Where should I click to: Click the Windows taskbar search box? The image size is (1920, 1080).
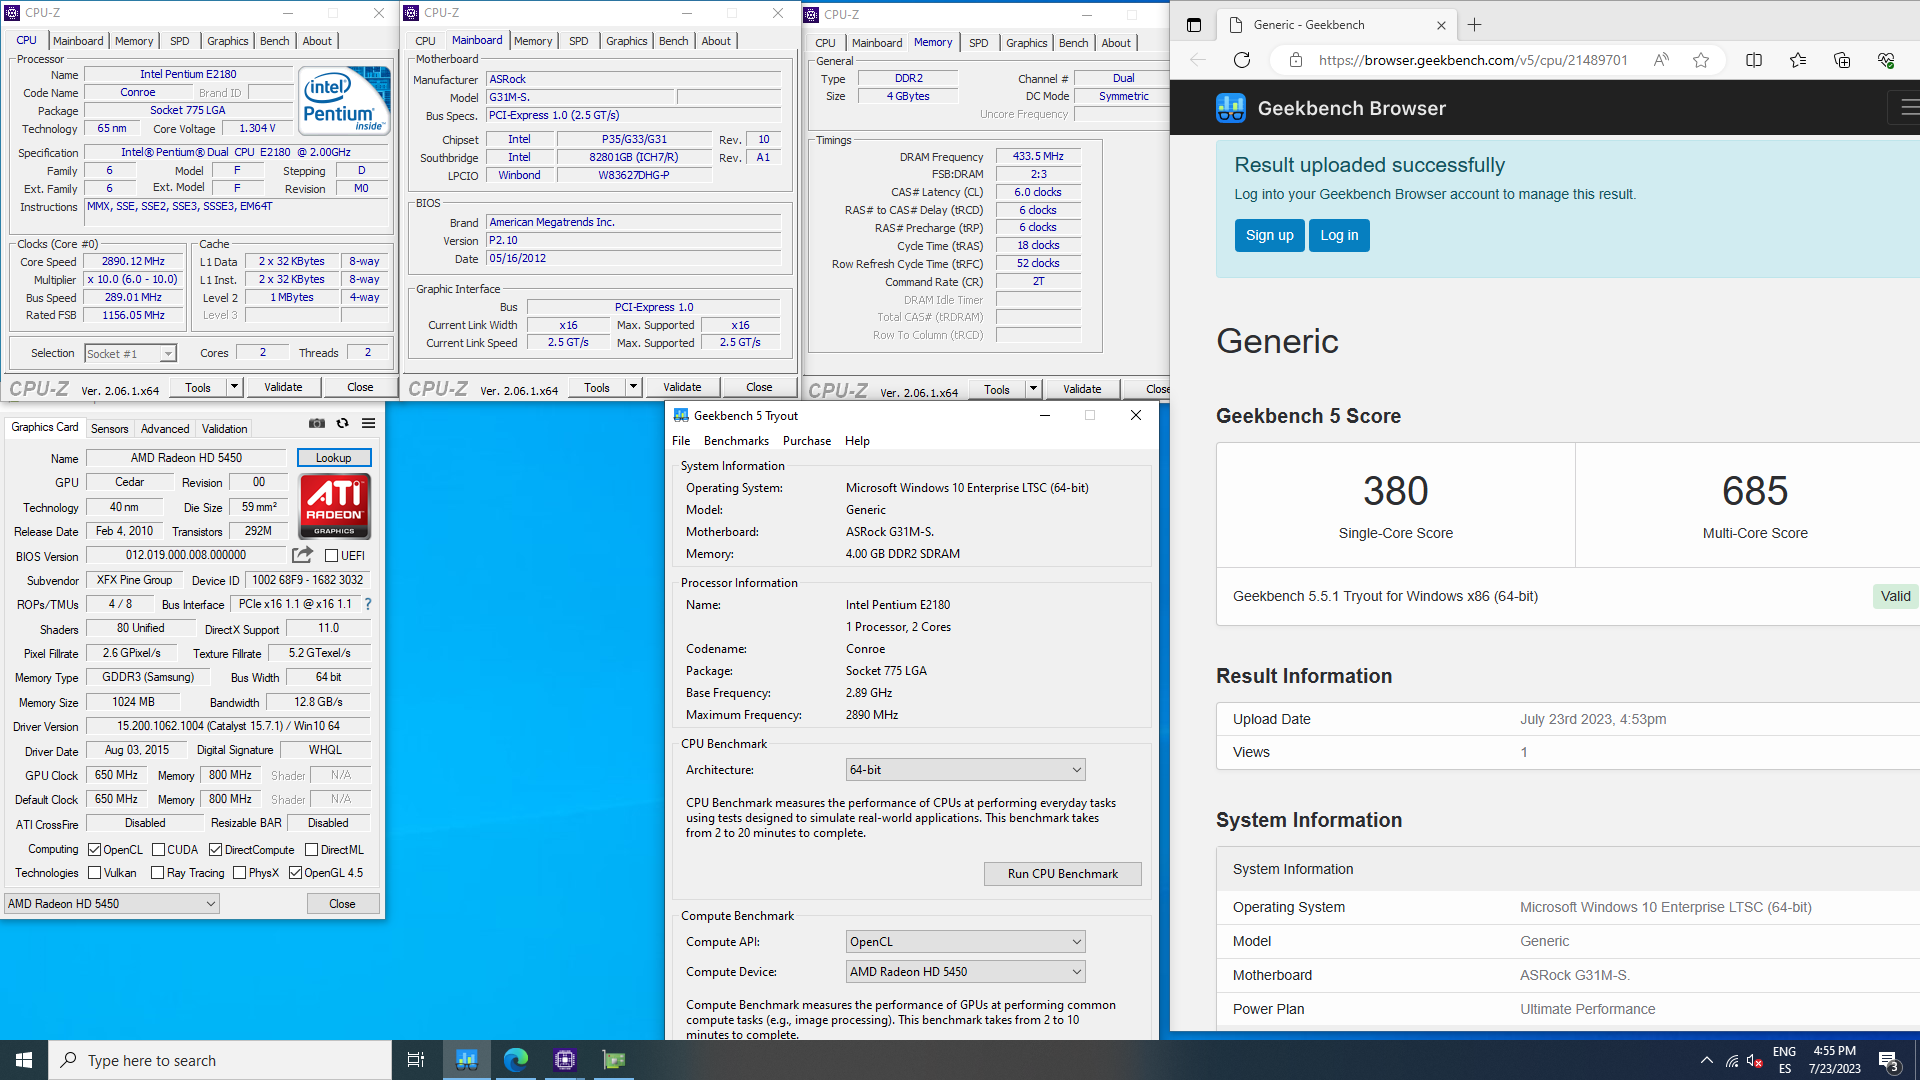pyautogui.click(x=220, y=1060)
